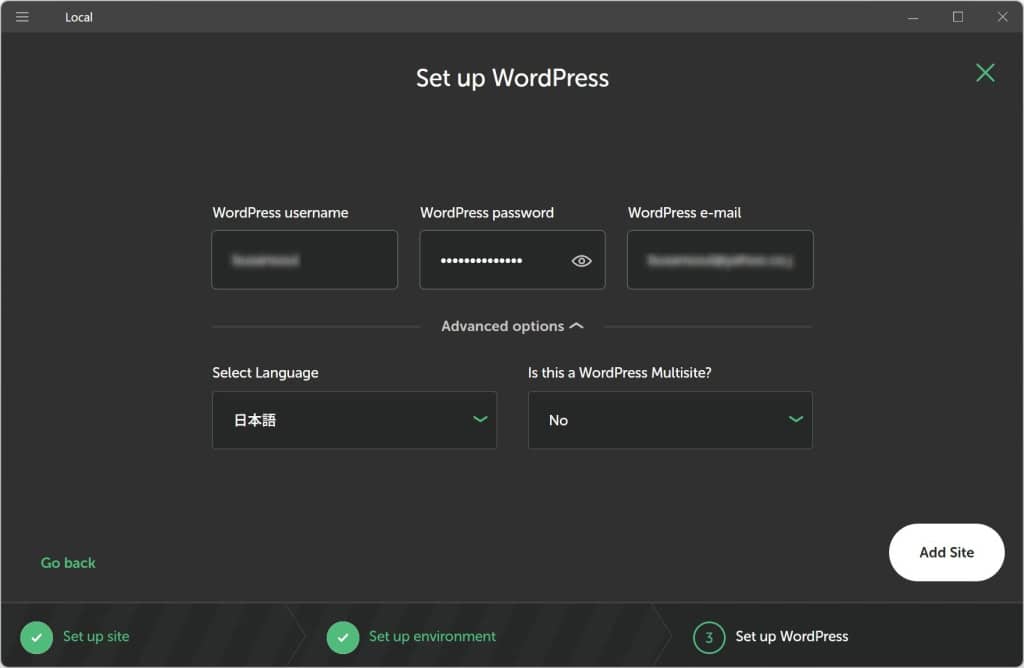Click the green checkmark beside Set up environment
This screenshot has width=1024, height=668.
[x=342, y=637]
